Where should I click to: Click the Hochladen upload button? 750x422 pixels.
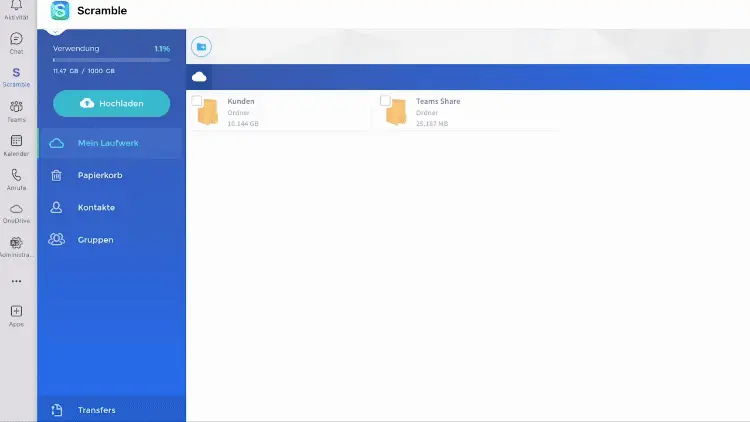pyautogui.click(x=111, y=103)
